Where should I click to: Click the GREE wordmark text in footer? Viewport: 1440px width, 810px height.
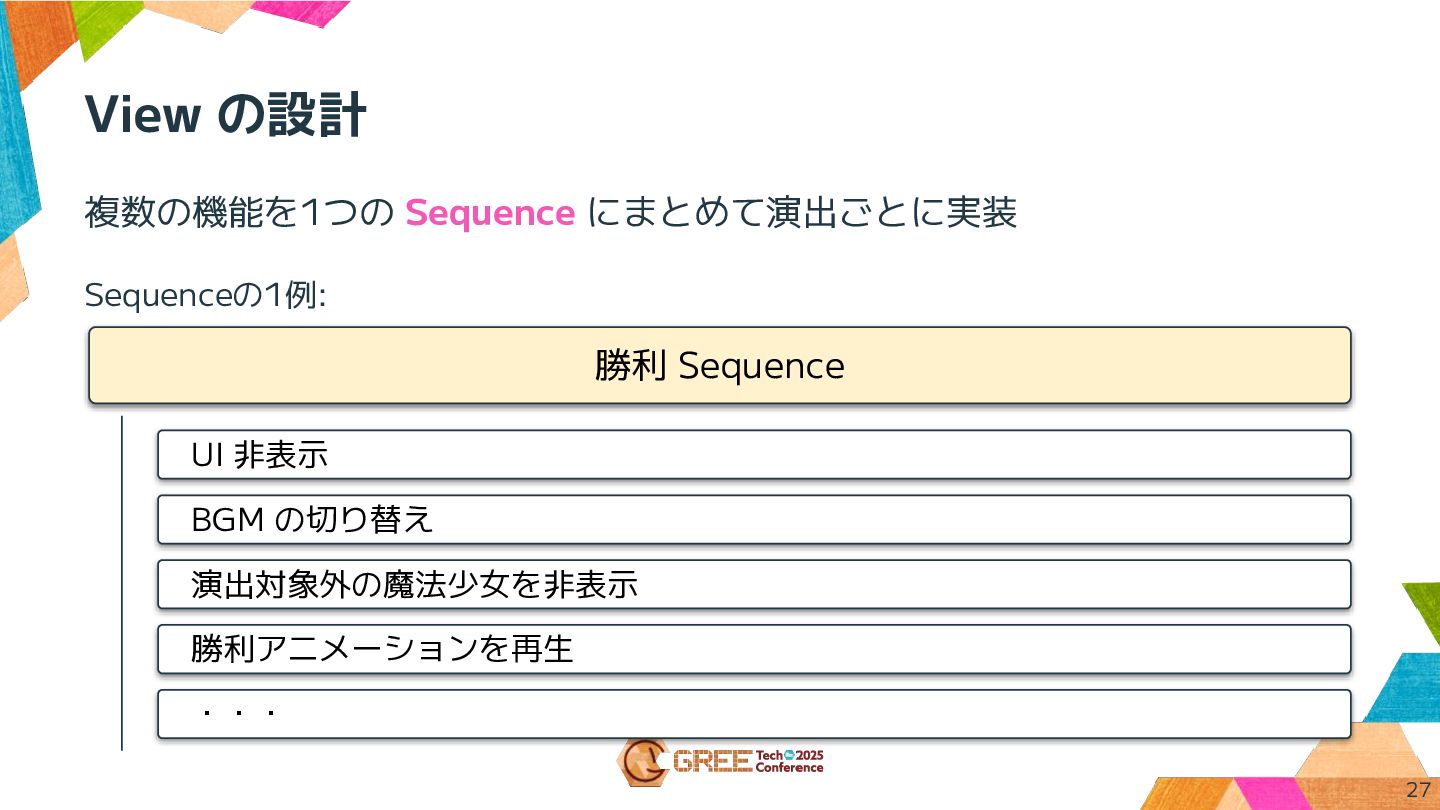(x=712, y=762)
